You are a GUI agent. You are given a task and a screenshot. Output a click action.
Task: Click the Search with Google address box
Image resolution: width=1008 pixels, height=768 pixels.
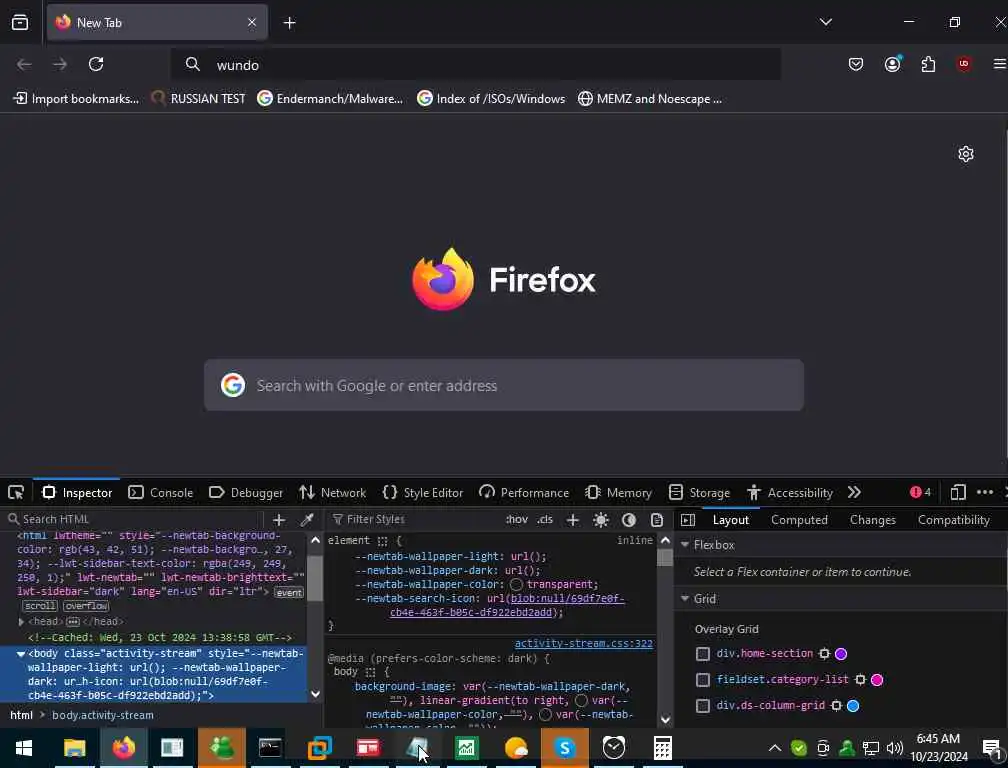503,386
